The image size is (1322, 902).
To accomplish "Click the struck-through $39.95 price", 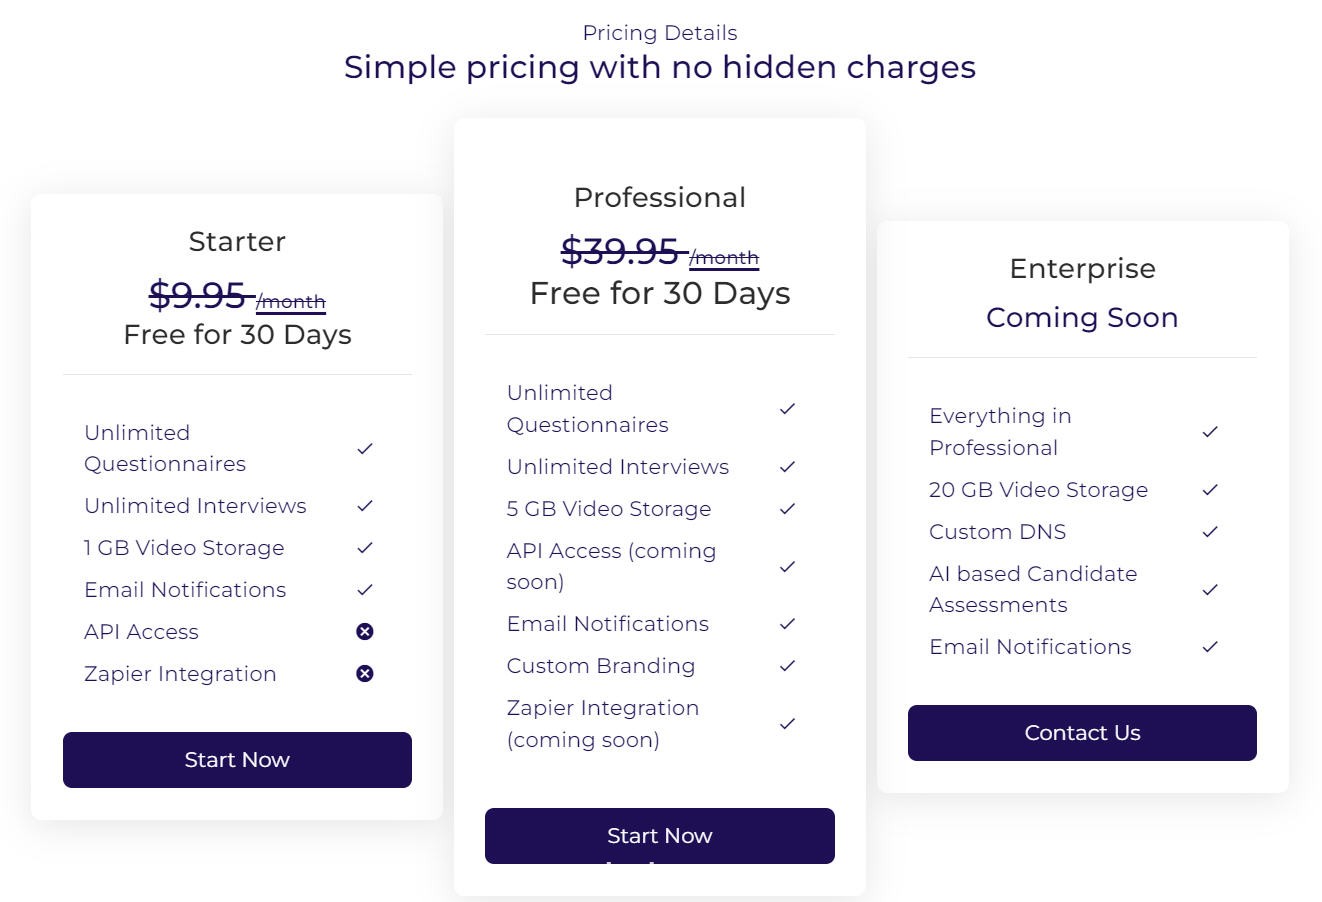I will [621, 251].
